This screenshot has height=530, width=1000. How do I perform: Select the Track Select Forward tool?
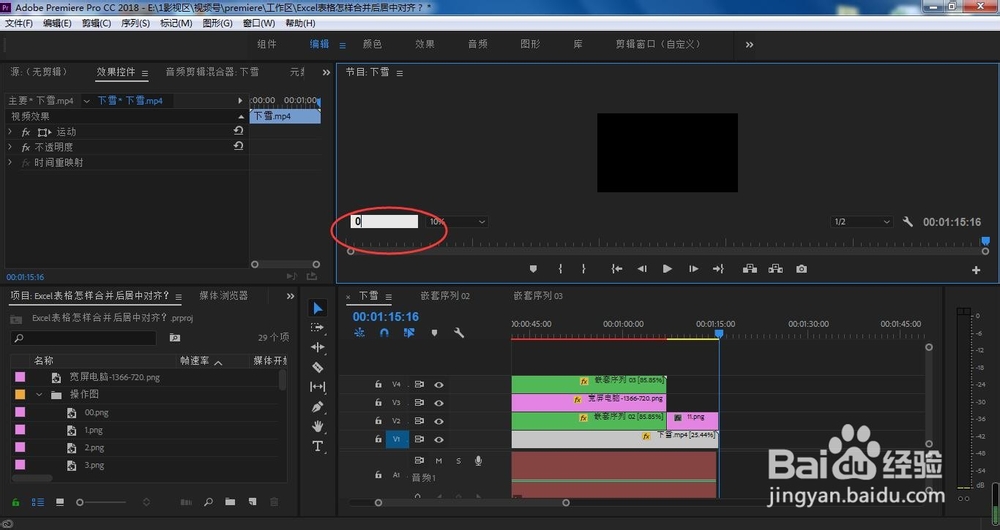pos(317,327)
